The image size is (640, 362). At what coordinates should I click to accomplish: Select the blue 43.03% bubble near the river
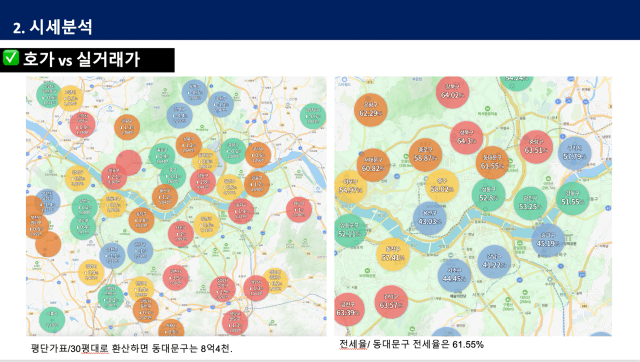430,218
